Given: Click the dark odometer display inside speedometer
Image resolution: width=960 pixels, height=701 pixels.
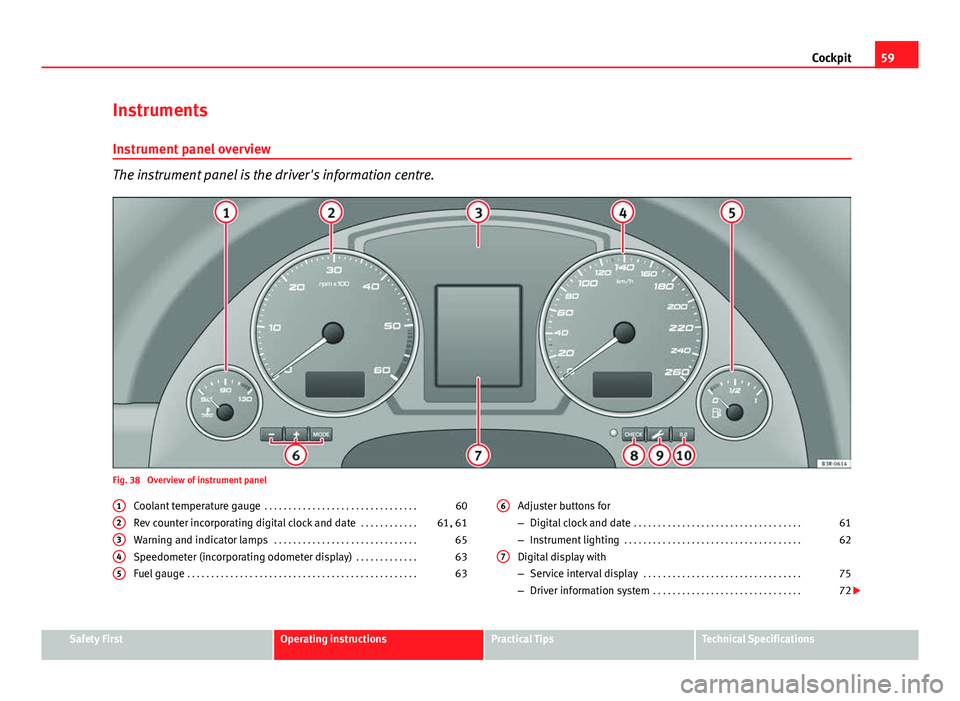Looking at the screenshot, I should coord(622,384).
